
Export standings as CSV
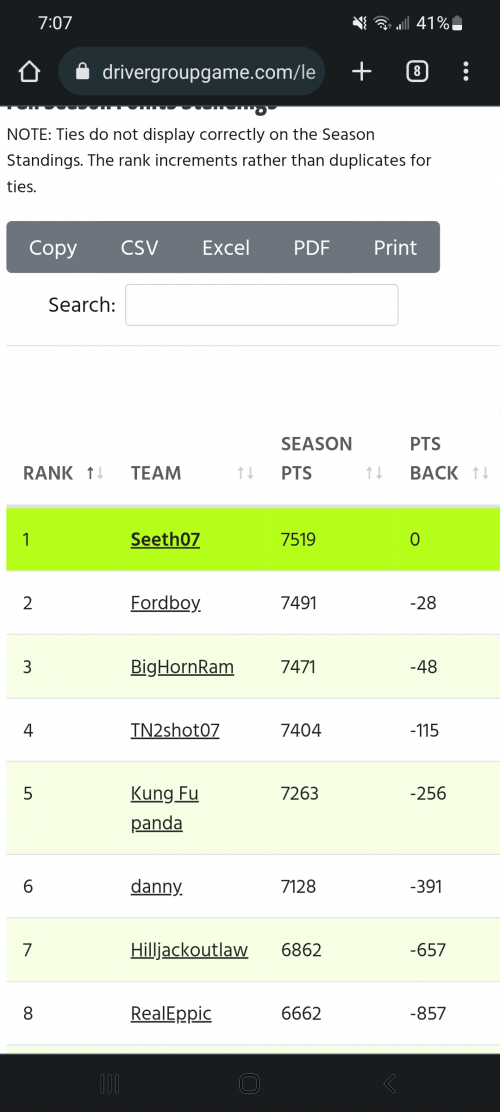tap(140, 248)
